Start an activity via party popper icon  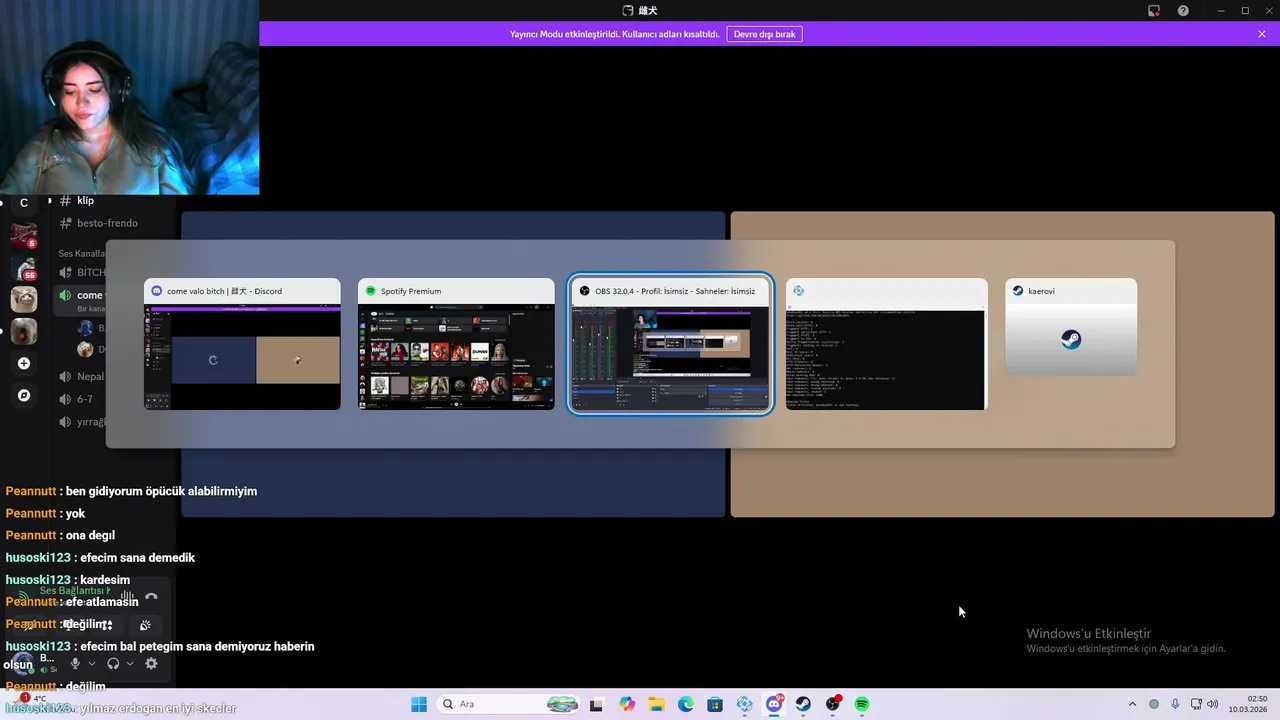tap(145, 625)
